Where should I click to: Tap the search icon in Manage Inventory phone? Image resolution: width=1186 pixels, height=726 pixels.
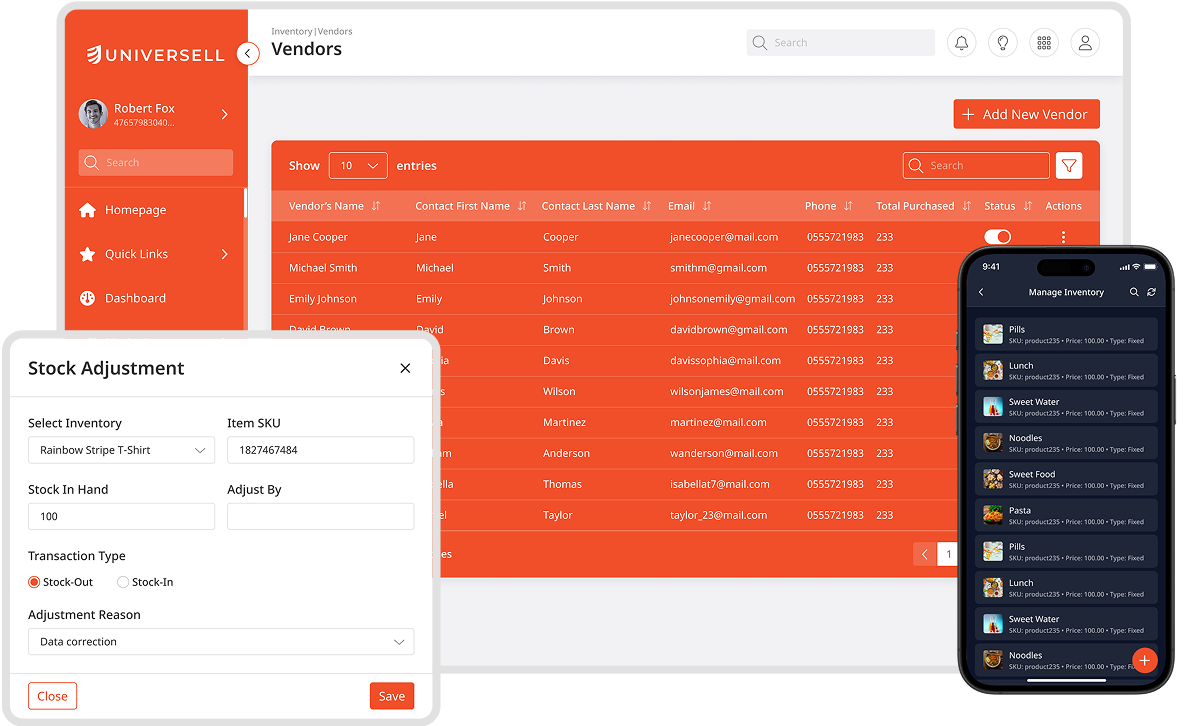(x=1134, y=292)
